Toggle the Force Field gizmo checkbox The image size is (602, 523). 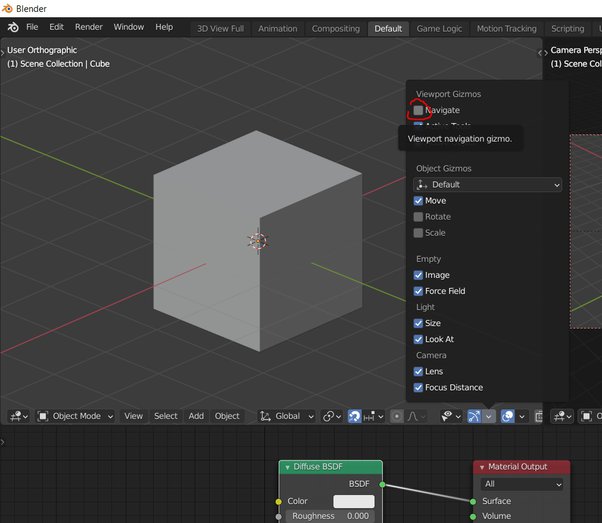click(x=418, y=291)
